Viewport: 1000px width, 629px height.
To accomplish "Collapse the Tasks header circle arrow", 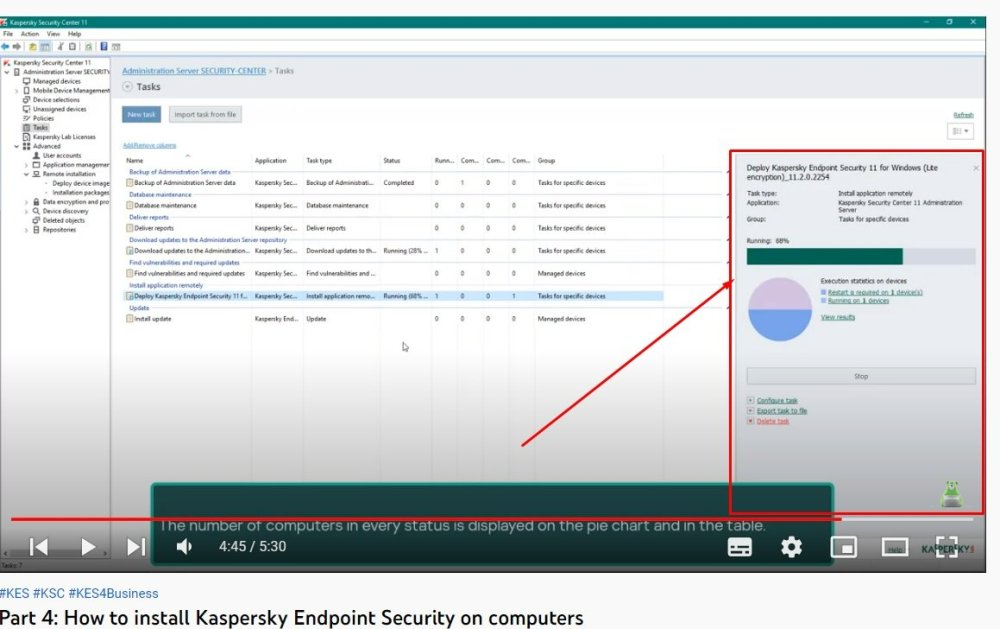I will (x=127, y=87).
